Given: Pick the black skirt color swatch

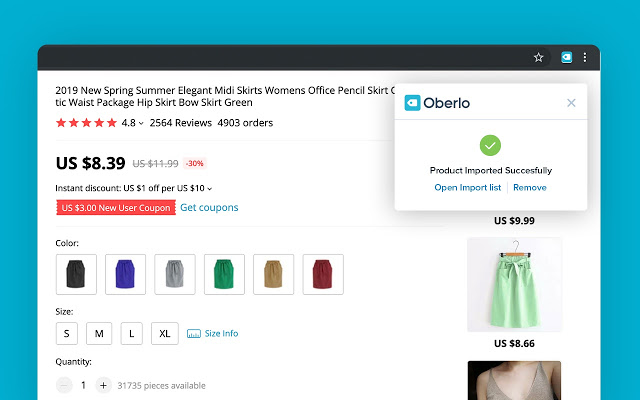Looking at the screenshot, I should coord(76,274).
